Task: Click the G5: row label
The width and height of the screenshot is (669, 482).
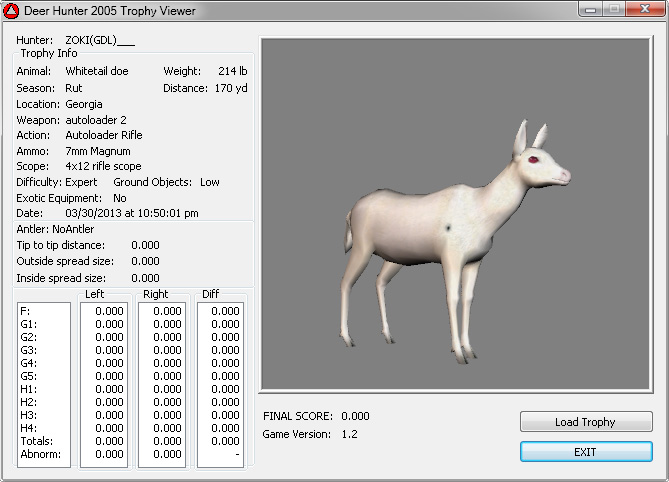Action: coord(29,376)
